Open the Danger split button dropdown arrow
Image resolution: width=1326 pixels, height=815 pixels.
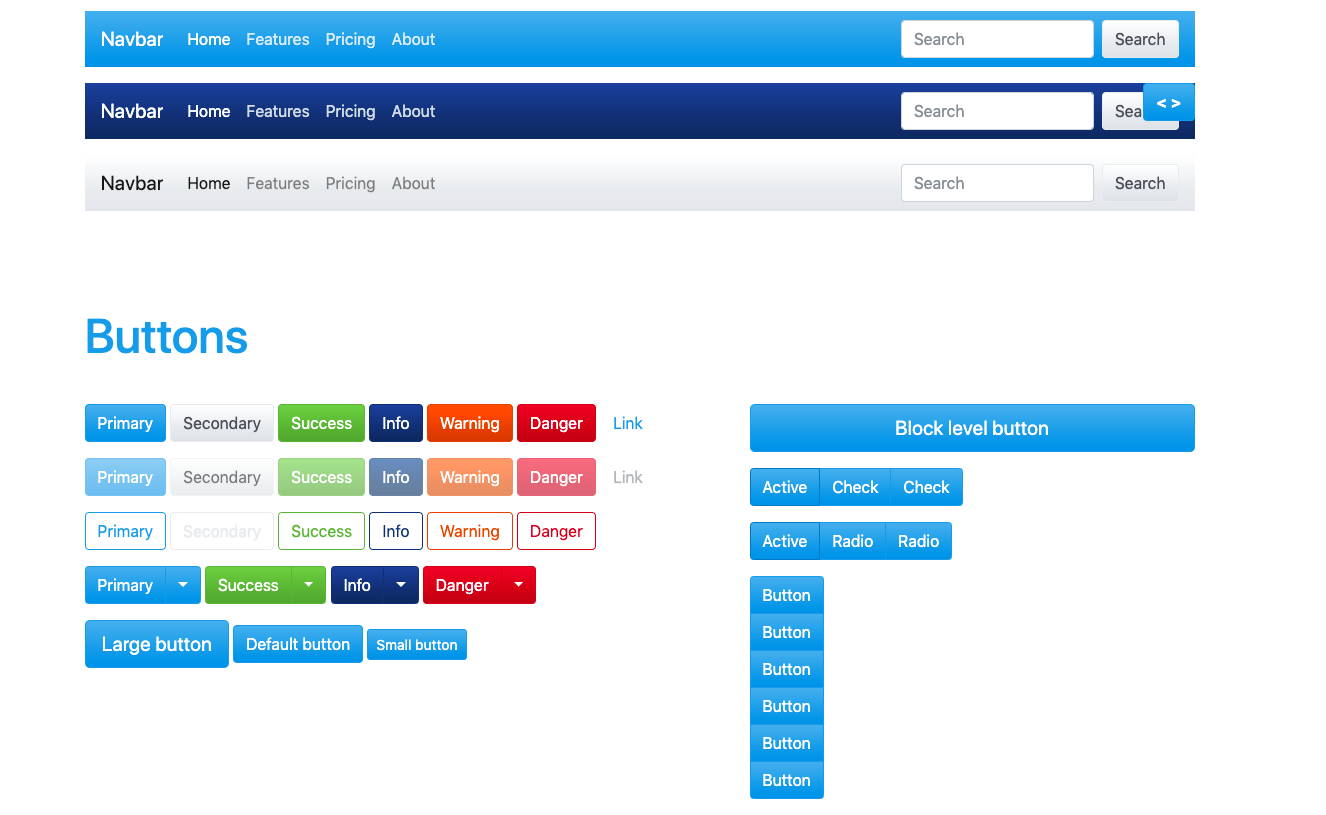tap(518, 585)
